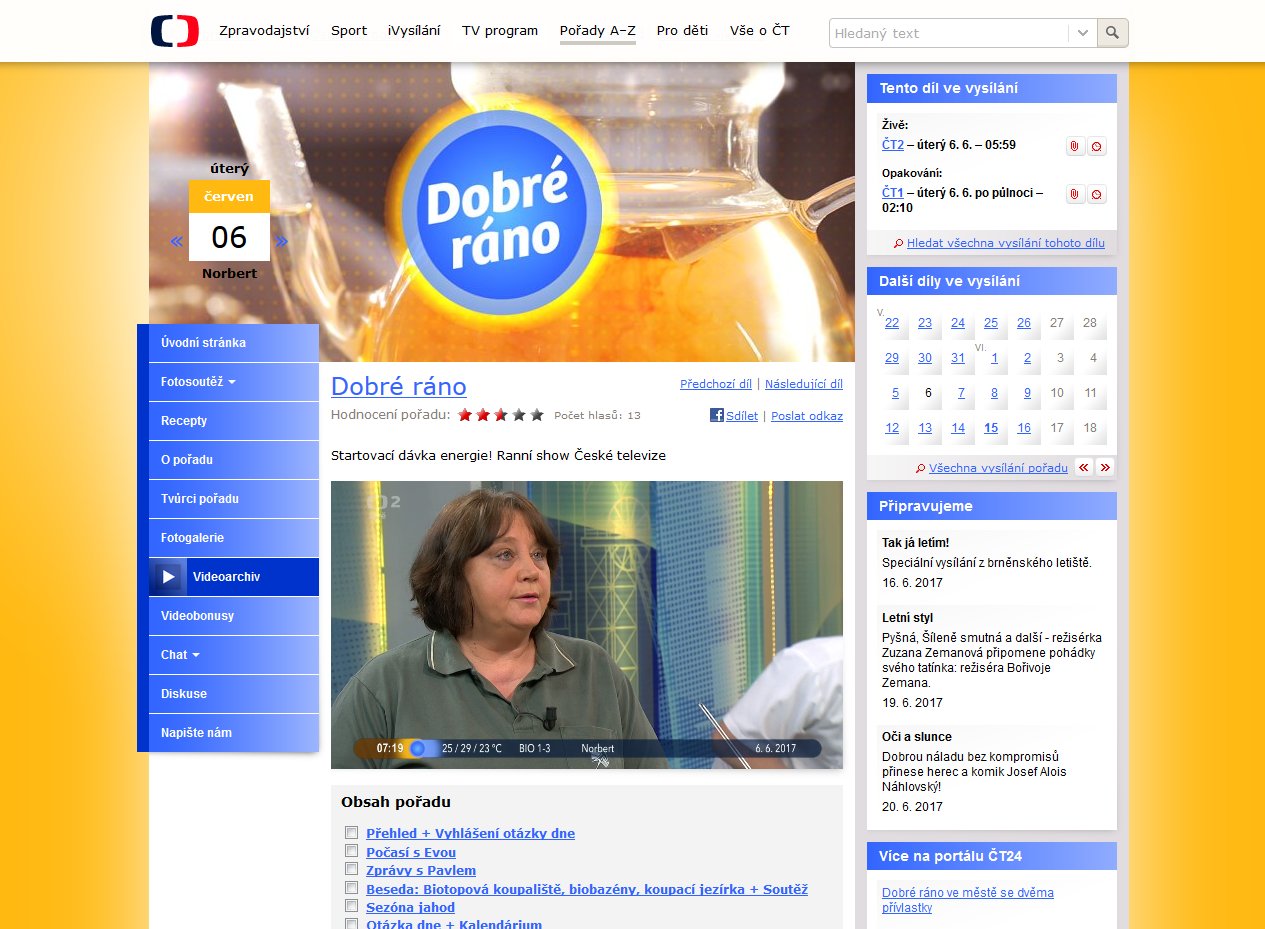Click the paperclip icon next to ČT1 repeat
Screen dimensions: 1265x929
[1074, 194]
